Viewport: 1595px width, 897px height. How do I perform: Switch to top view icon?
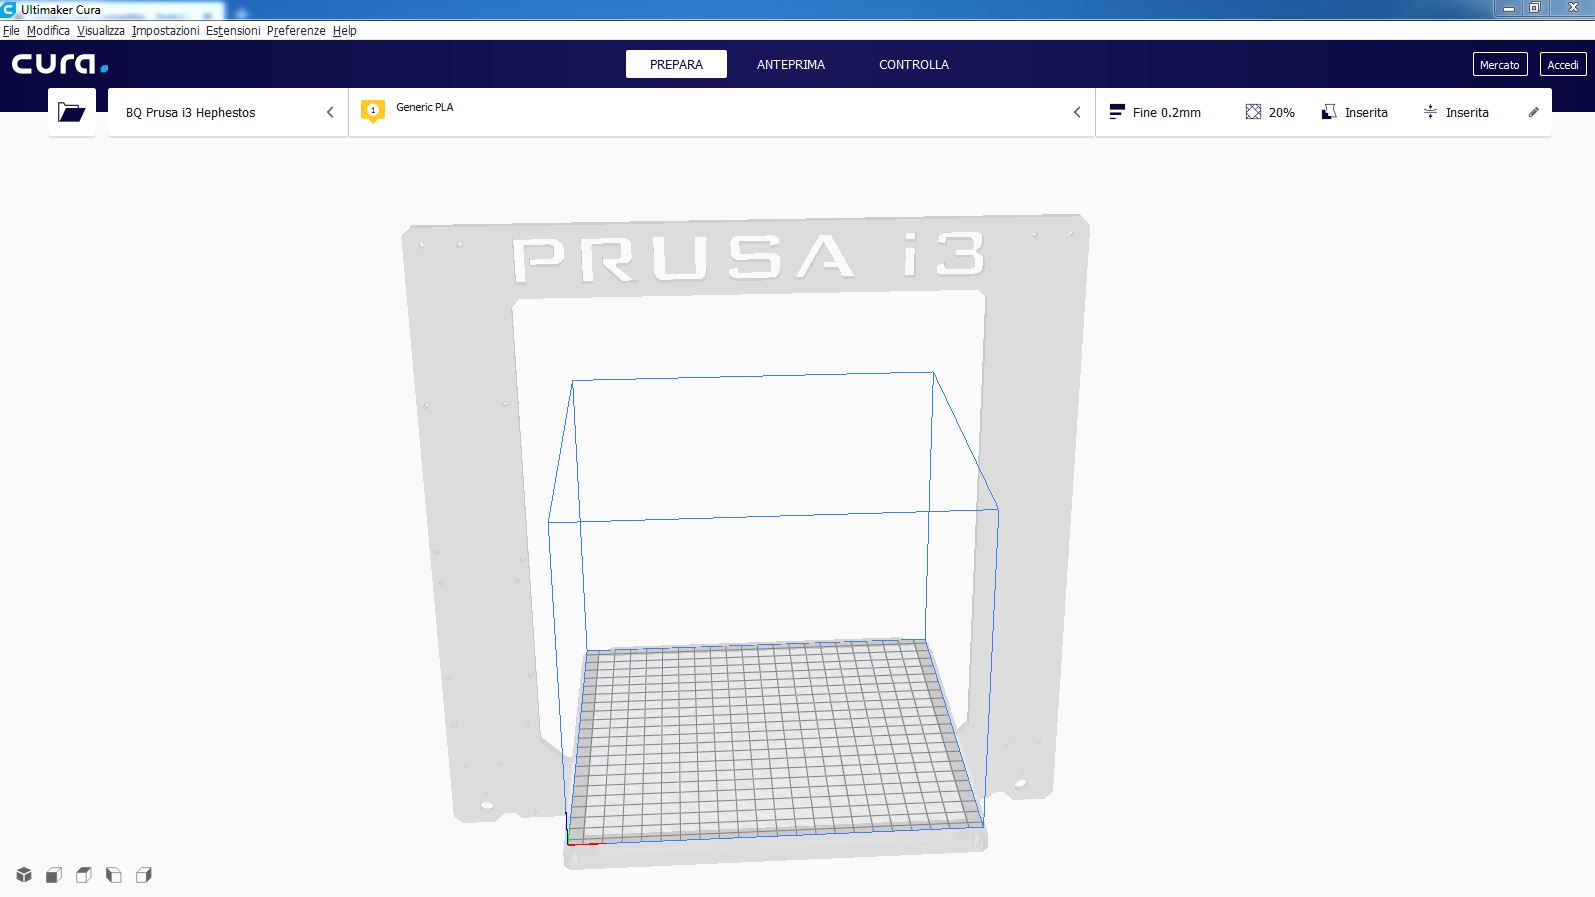[x=84, y=875]
